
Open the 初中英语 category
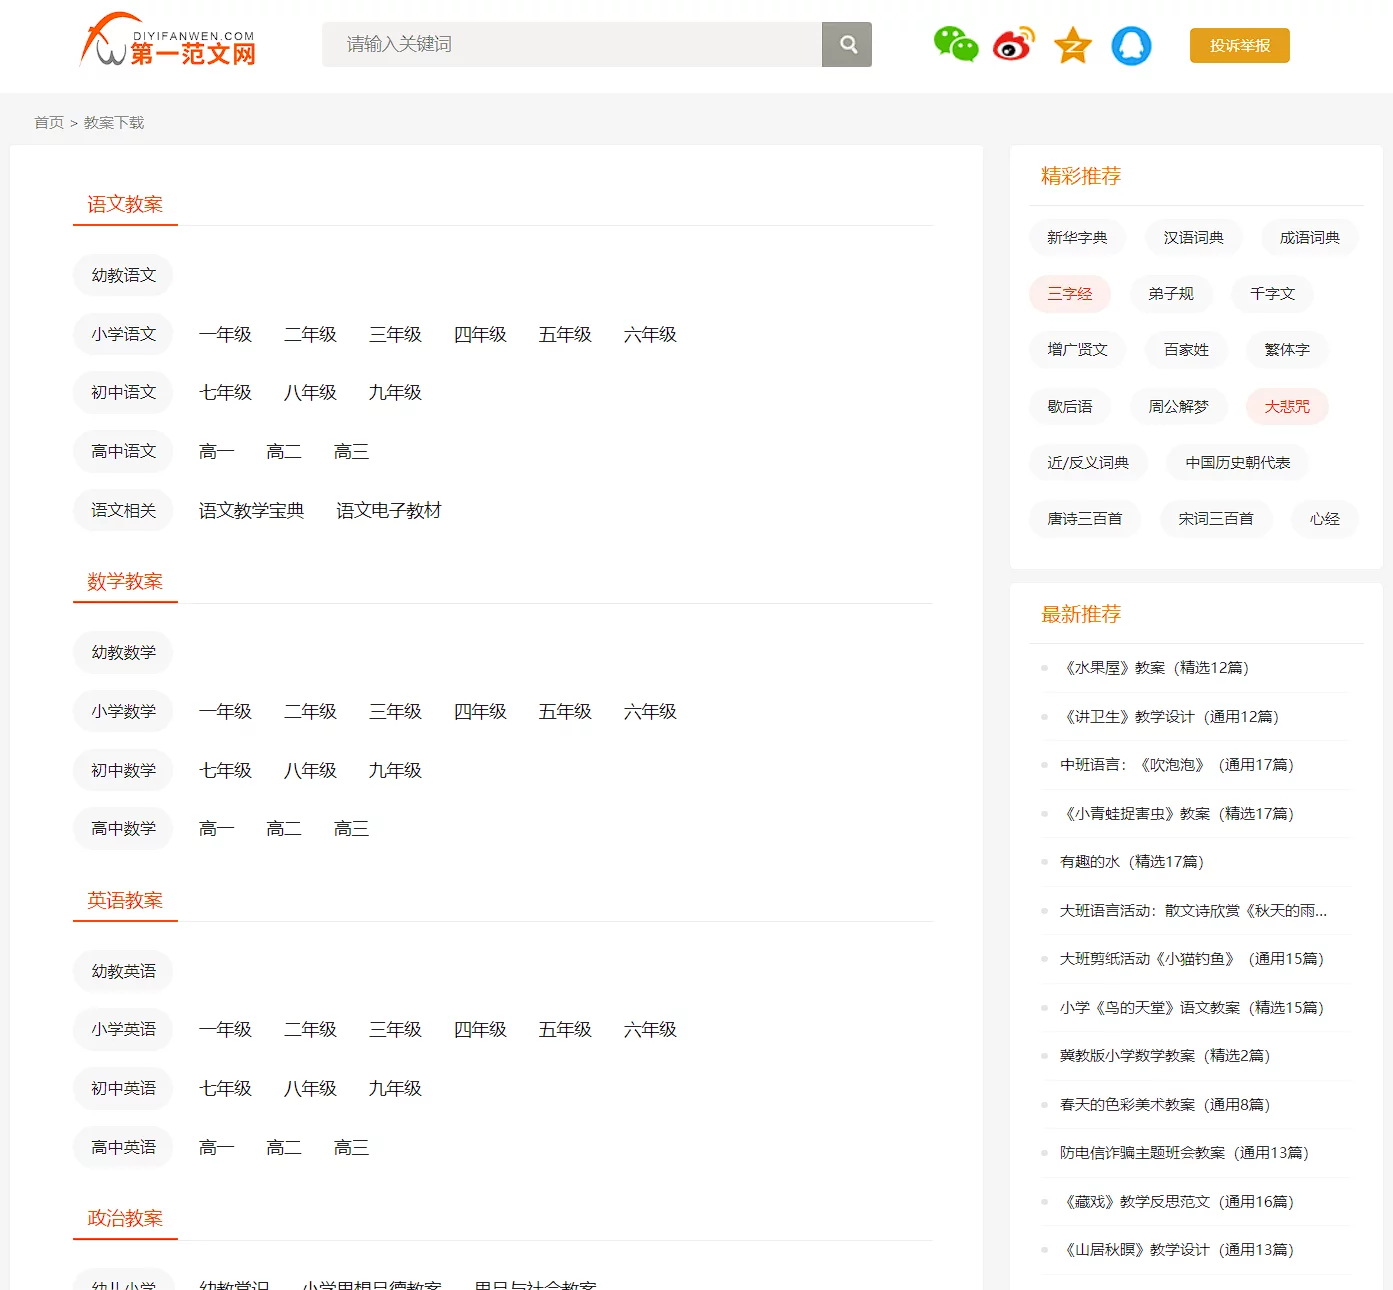pyautogui.click(x=123, y=1088)
